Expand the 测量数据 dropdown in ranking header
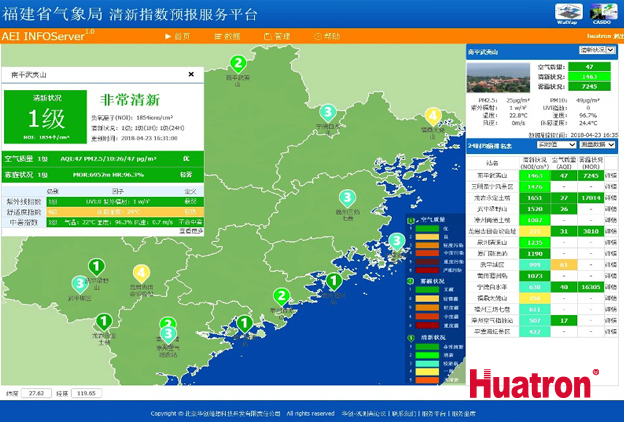This screenshot has width=624, height=422. click(x=597, y=145)
